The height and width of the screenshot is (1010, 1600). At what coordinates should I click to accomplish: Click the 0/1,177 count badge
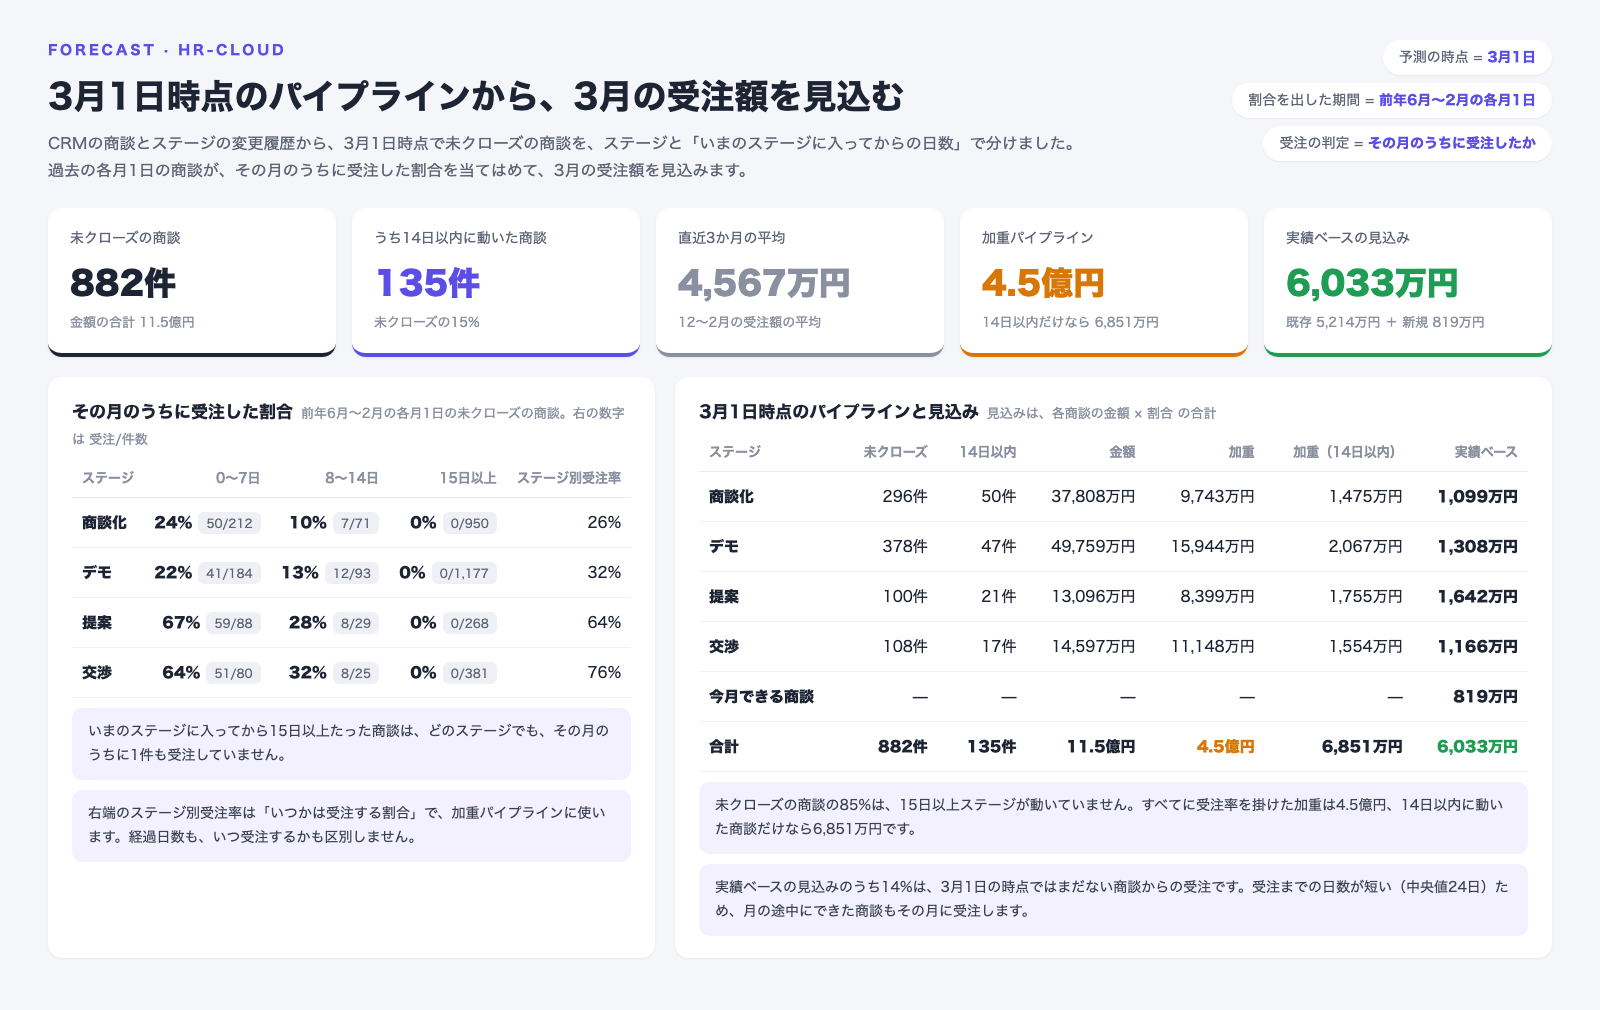click(x=464, y=573)
